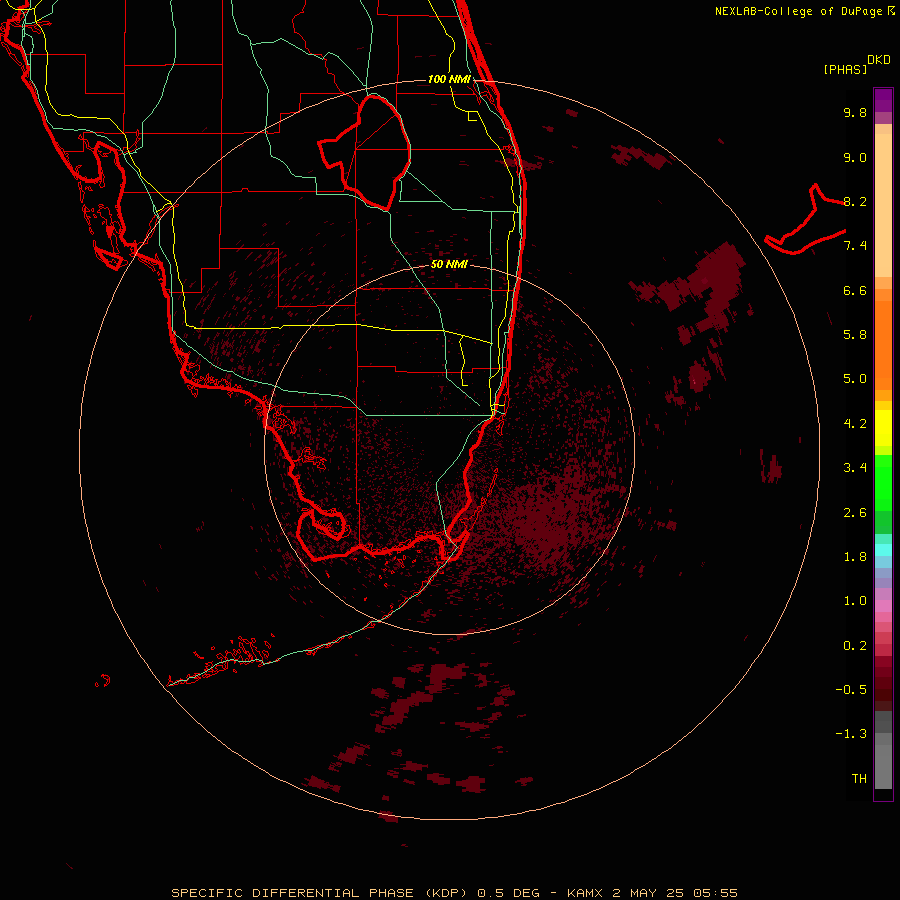The image size is (900, 900).
Task: Click the 9.0 value on the color scale
Action: pyautogui.click(x=855, y=157)
